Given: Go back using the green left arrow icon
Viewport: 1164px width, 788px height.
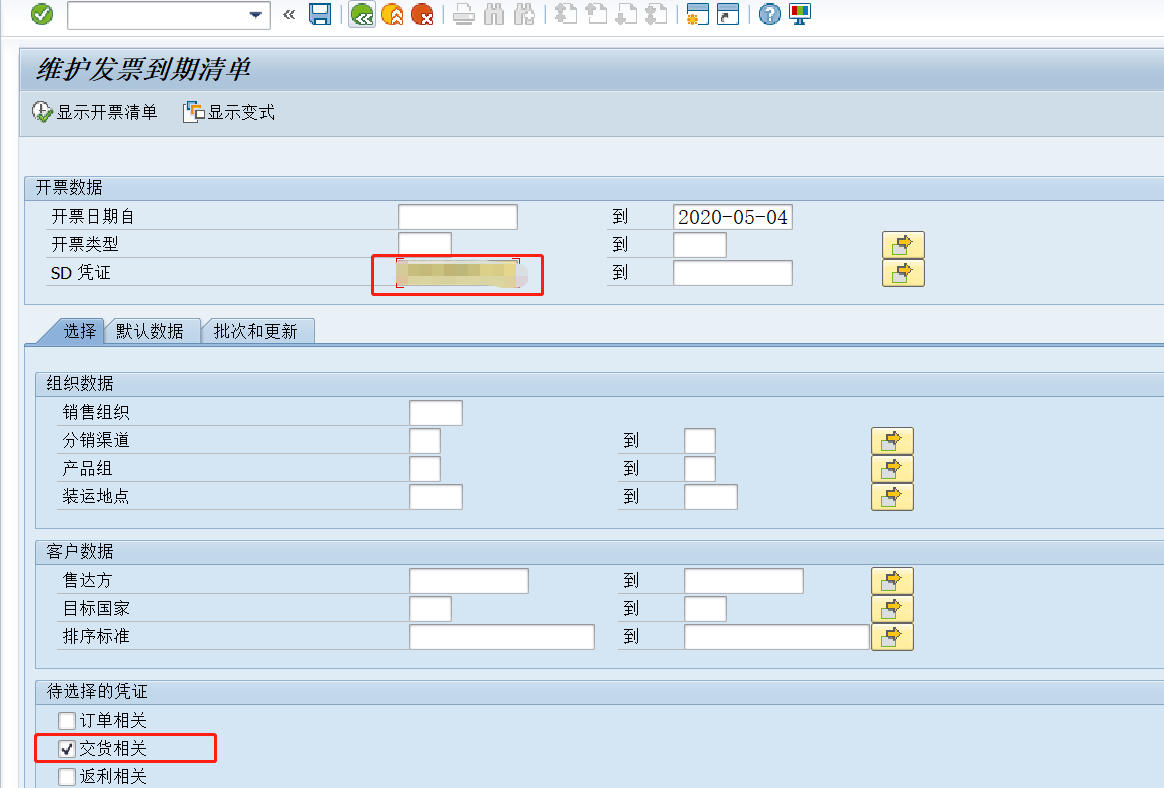Looking at the screenshot, I should tap(361, 15).
